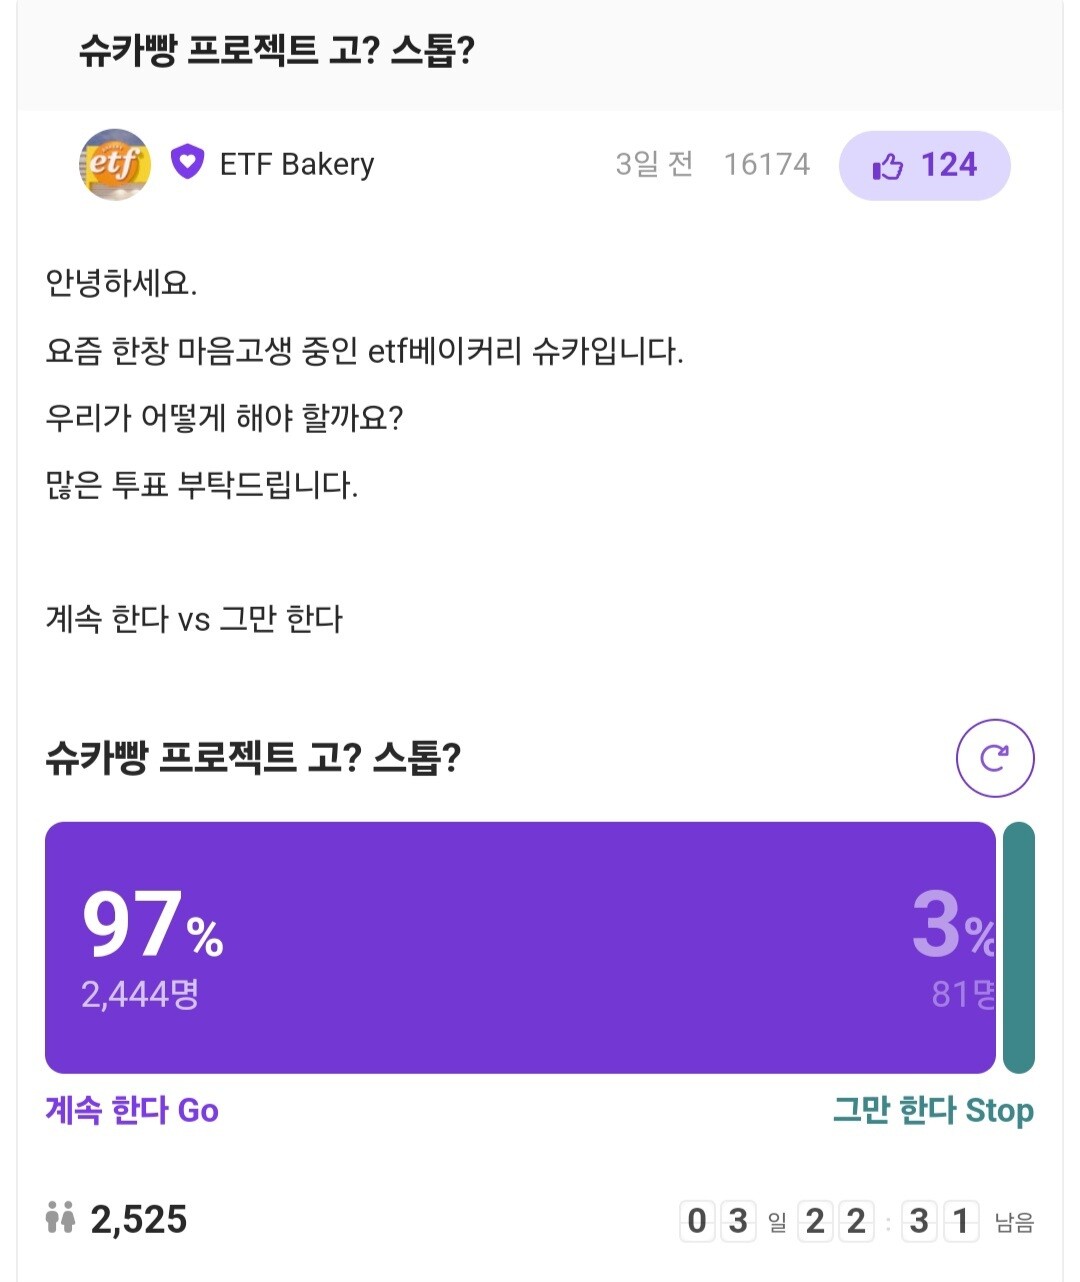
Task: Click the 16174 view count
Action: pos(766,164)
